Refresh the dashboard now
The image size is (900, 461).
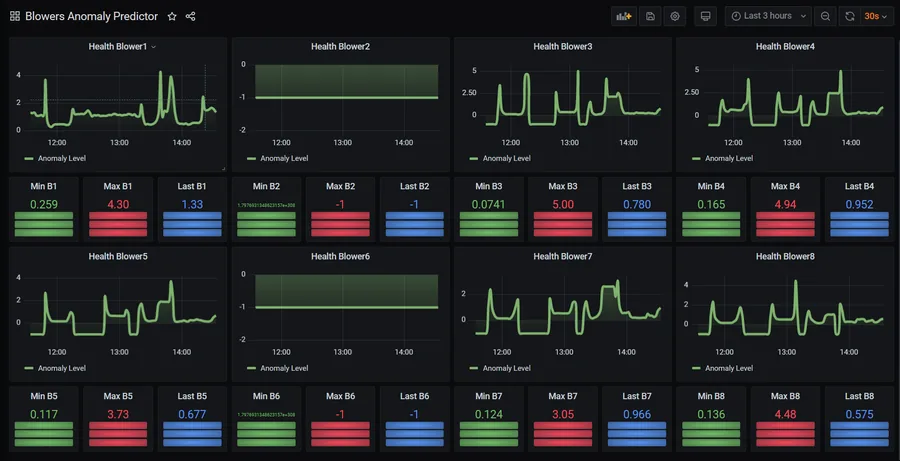pyautogui.click(x=849, y=16)
